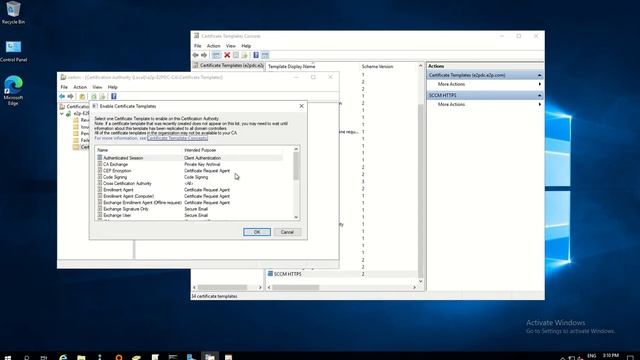Image resolution: width=640 pixels, height=360 pixels.
Task: Click the taskbar search icon
Action: [27, 358]
